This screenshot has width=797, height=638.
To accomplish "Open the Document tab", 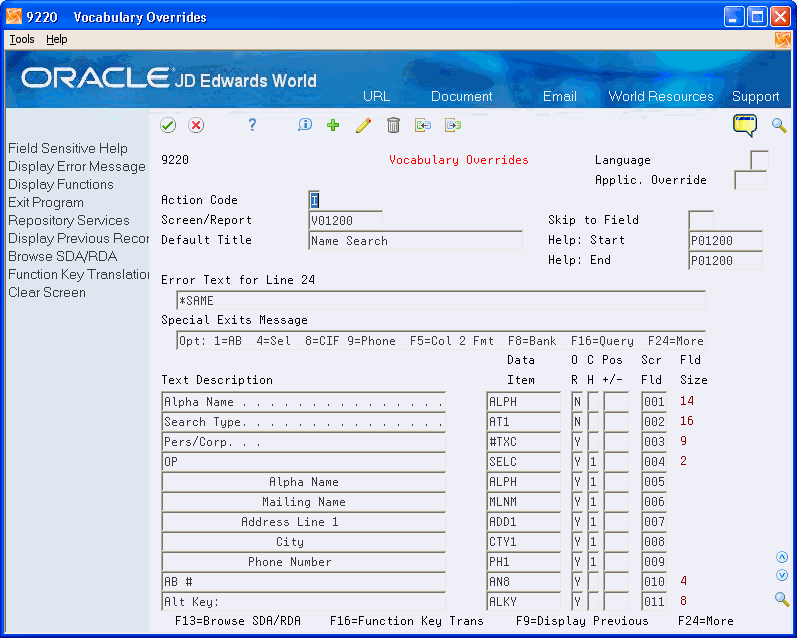I will [x=462, y=96].
